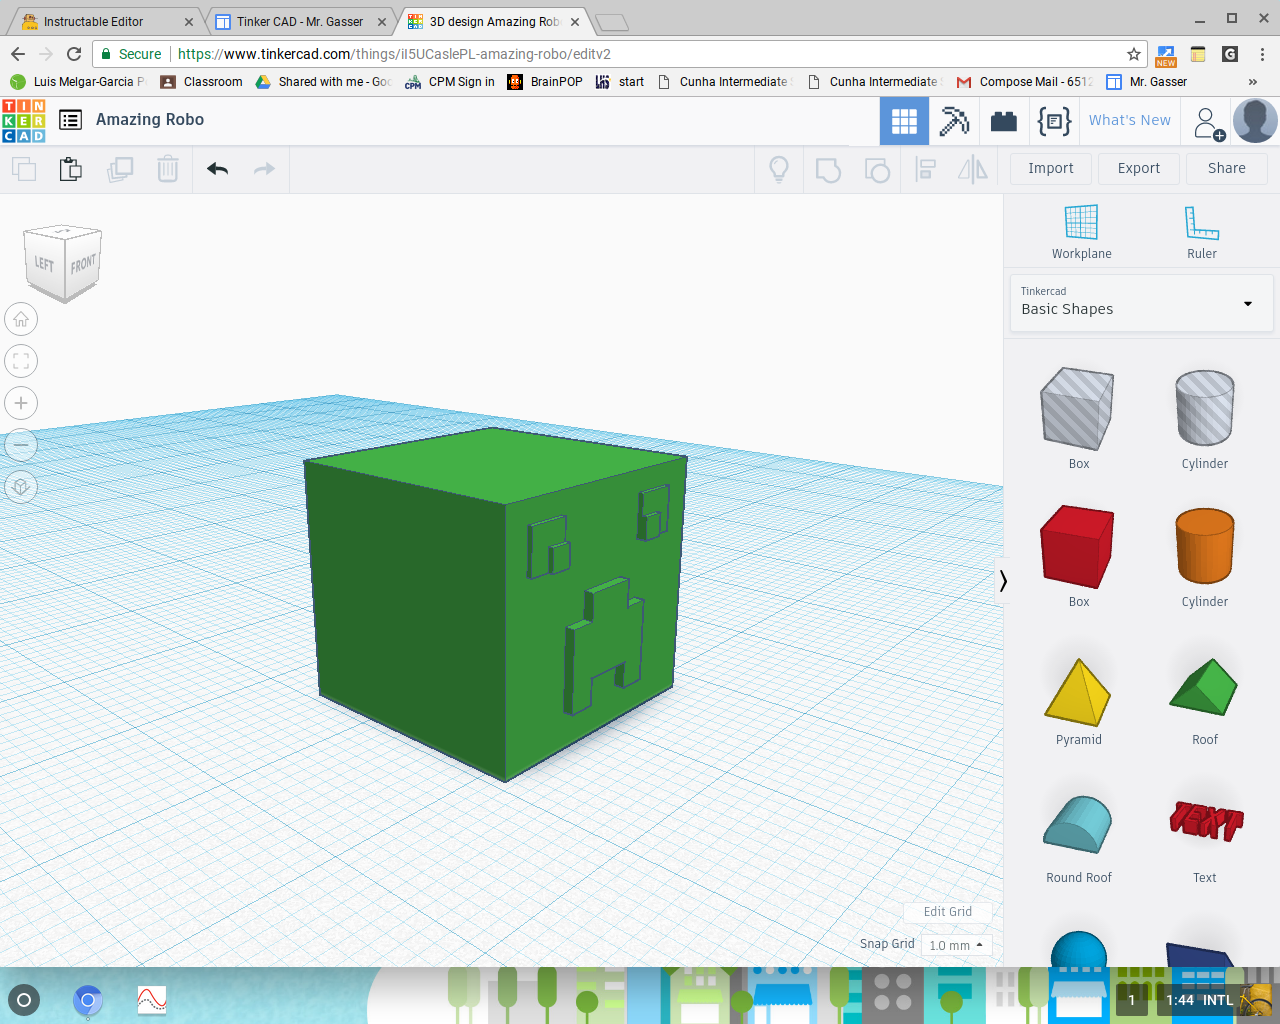1280x1024 pixels.
Task: Switch to 3D design grid view
Action: (x=904, y=121)
